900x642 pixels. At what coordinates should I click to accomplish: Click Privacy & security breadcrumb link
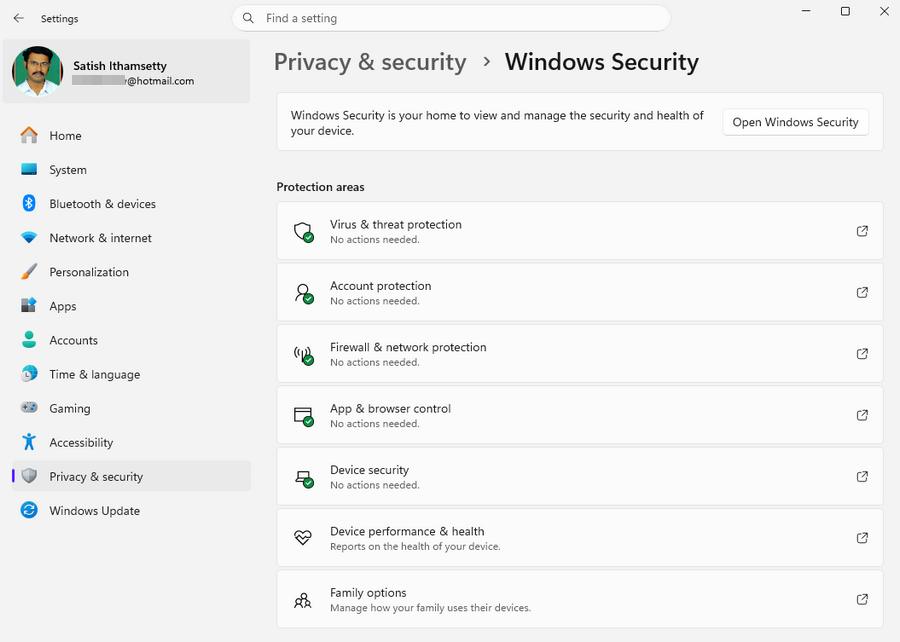coord(370,62)
